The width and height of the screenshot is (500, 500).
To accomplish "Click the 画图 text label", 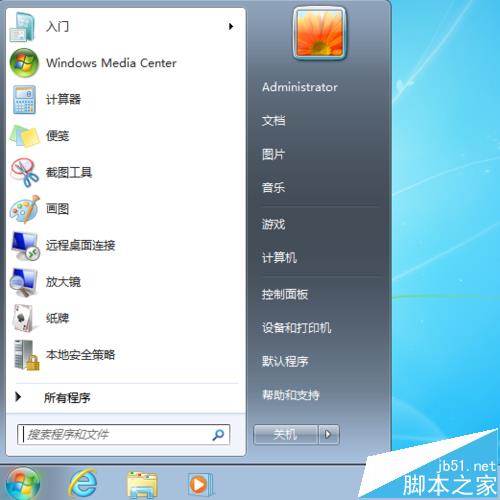I will 58,209.
